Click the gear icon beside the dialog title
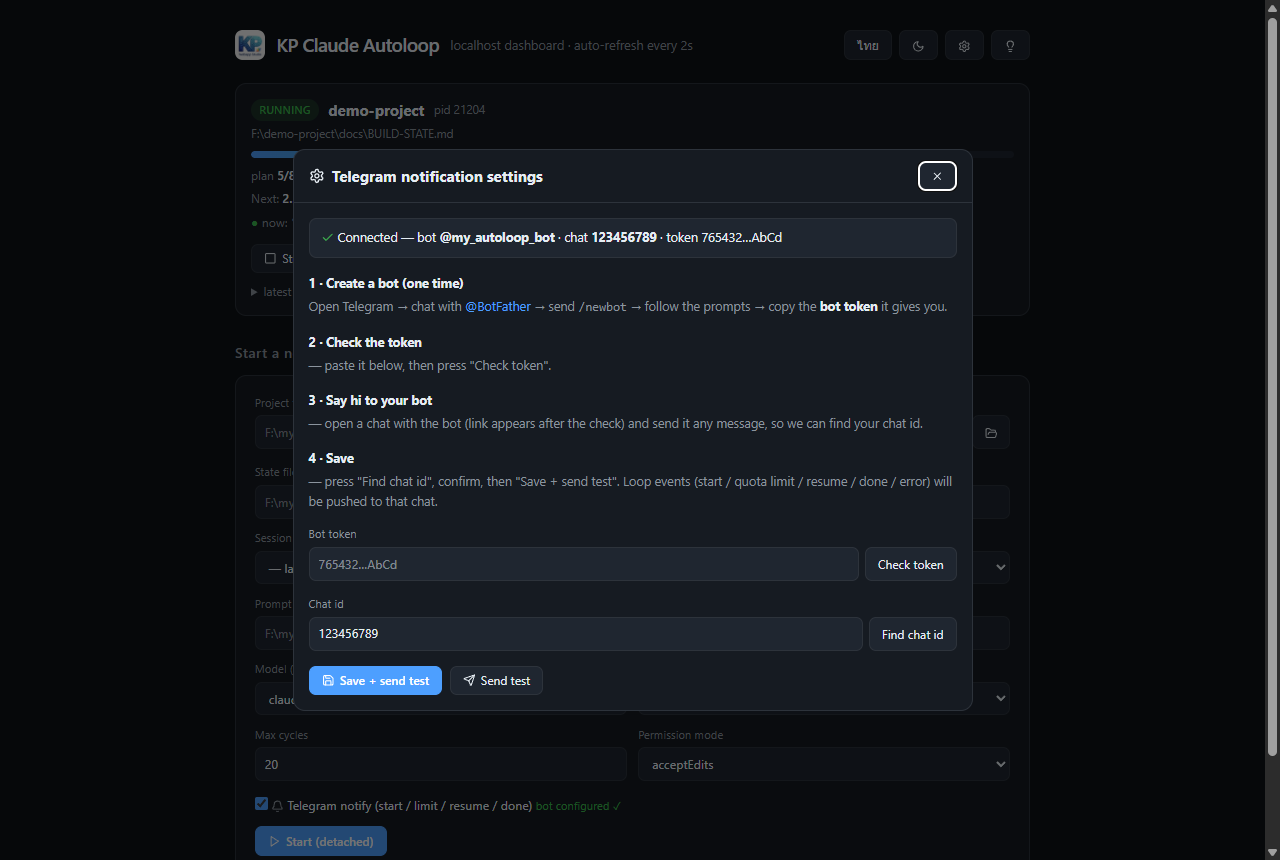The image size is (1280, 860). (317, 176)
